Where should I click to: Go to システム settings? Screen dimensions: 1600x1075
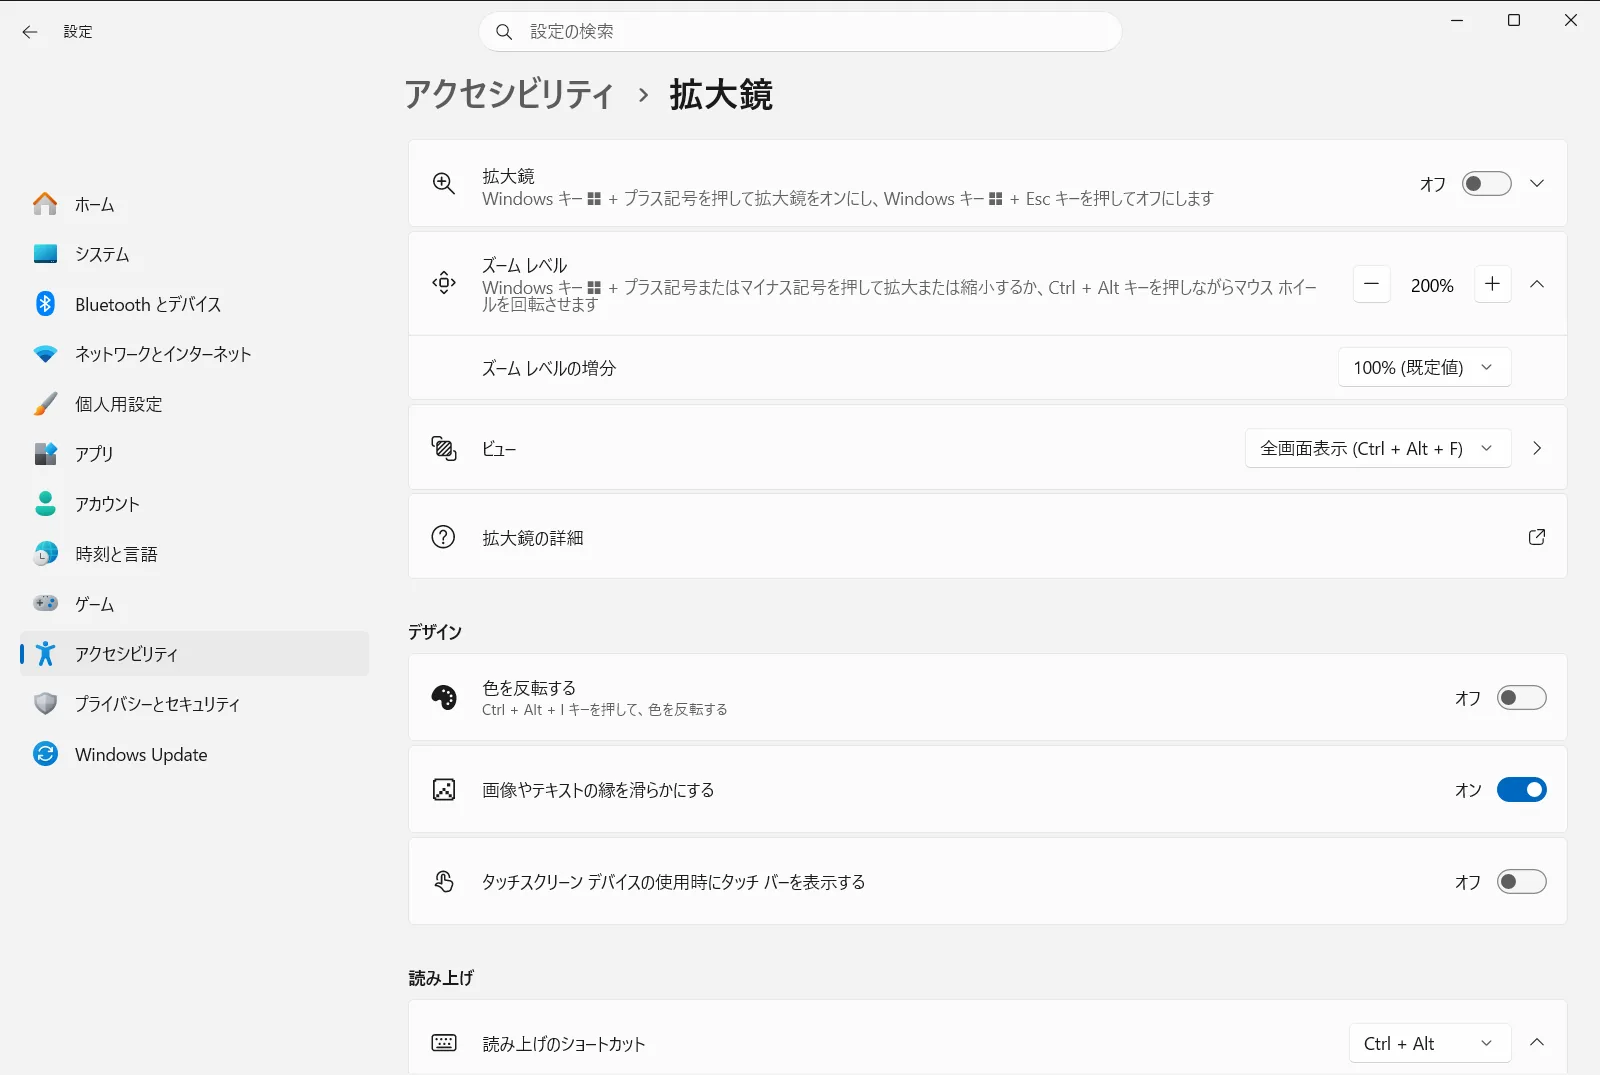194,254
